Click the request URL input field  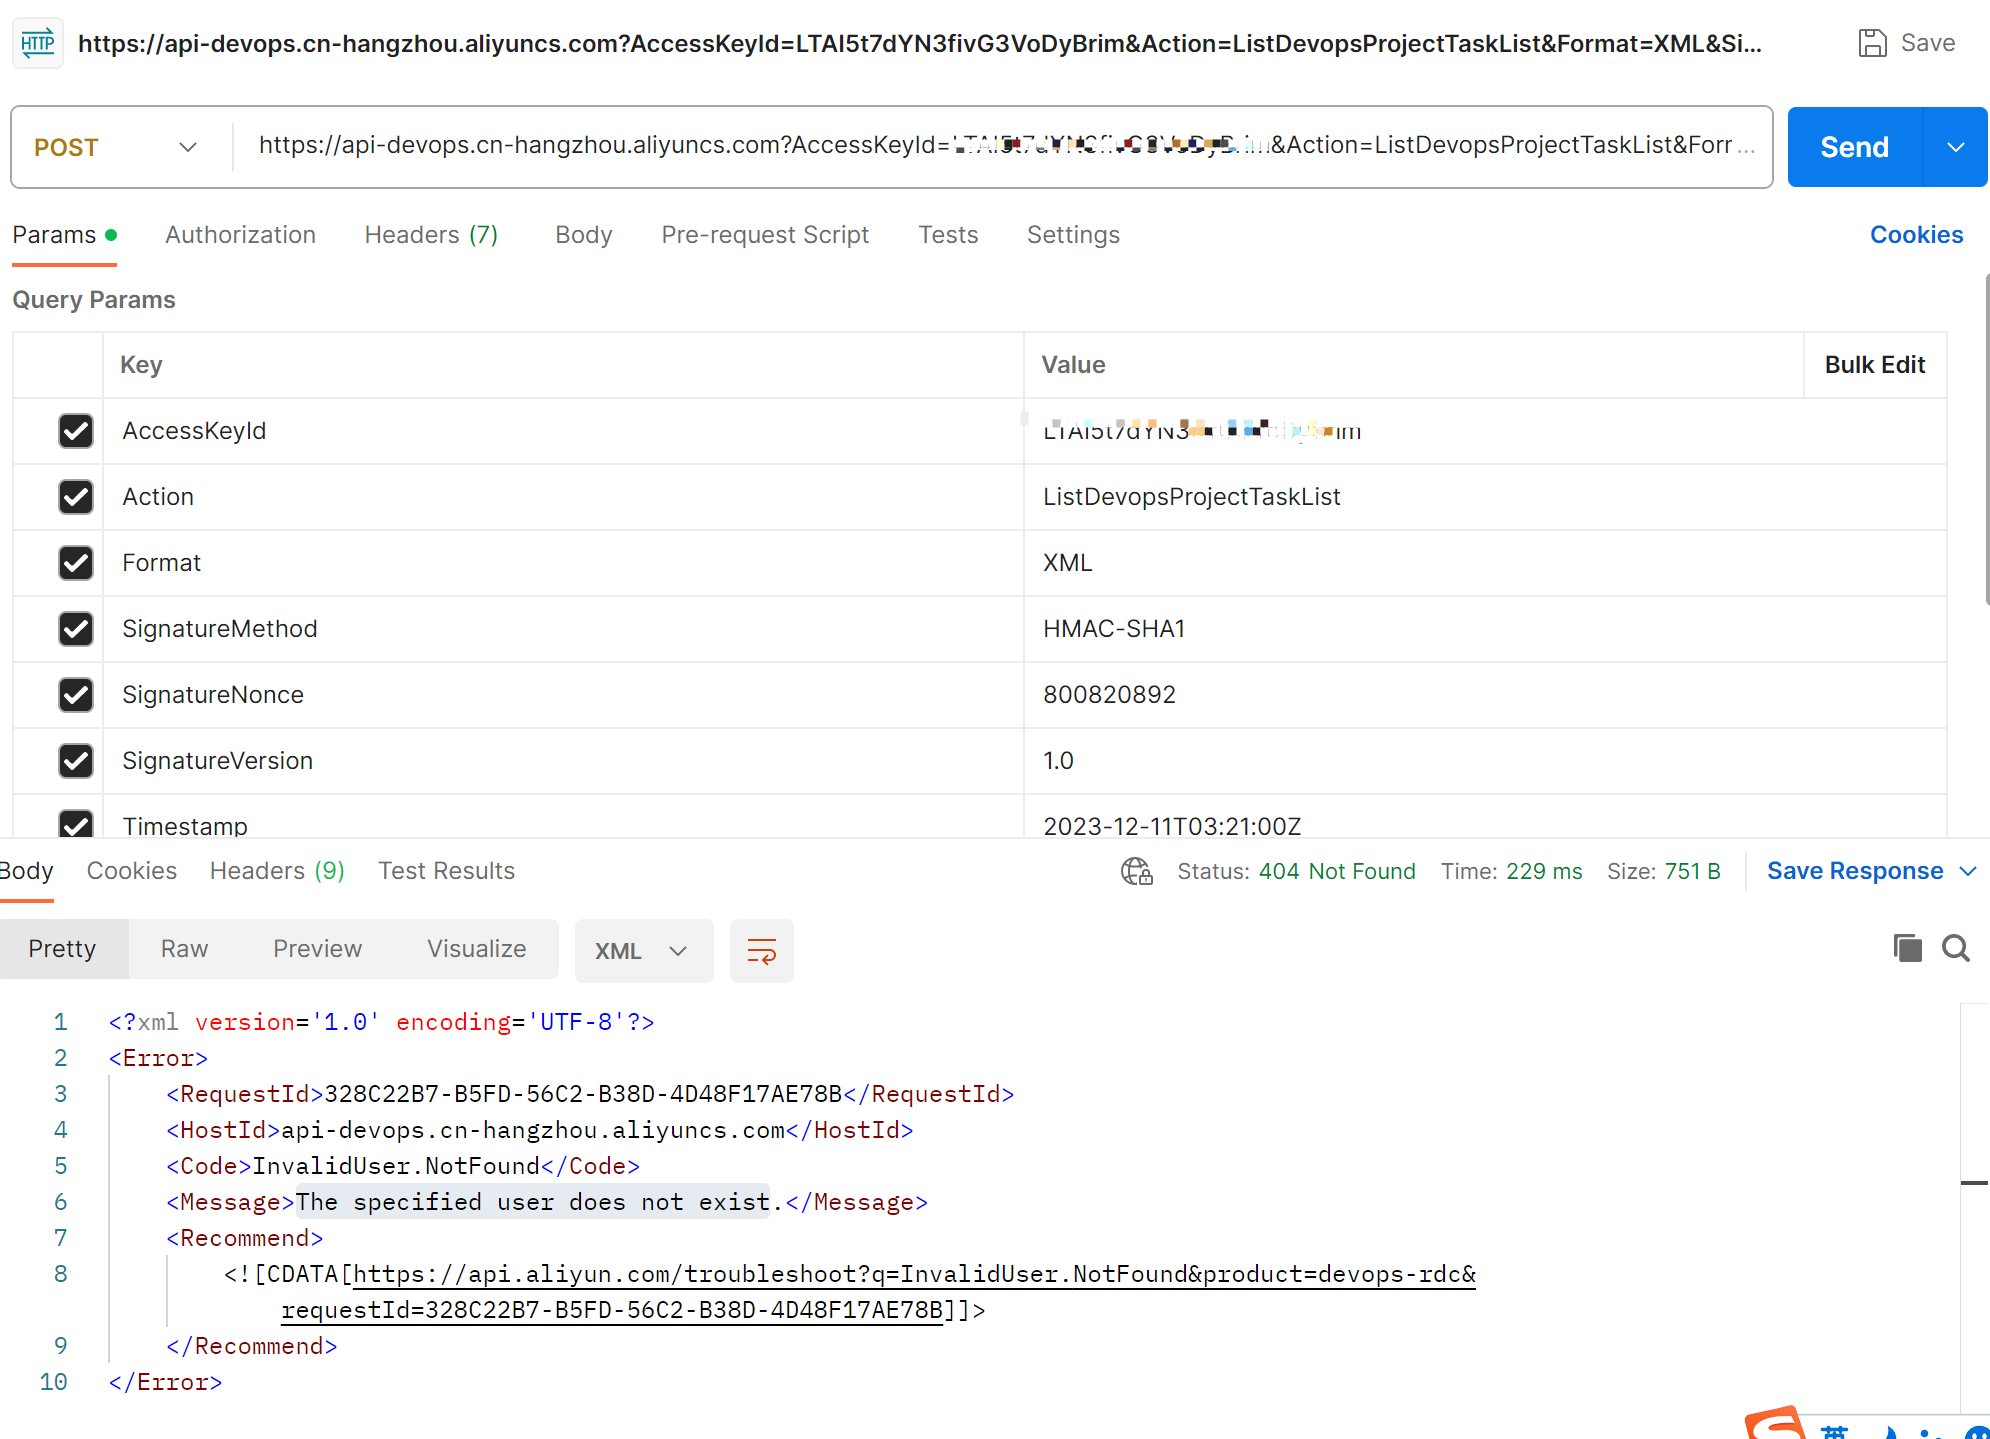(1001, 146)
